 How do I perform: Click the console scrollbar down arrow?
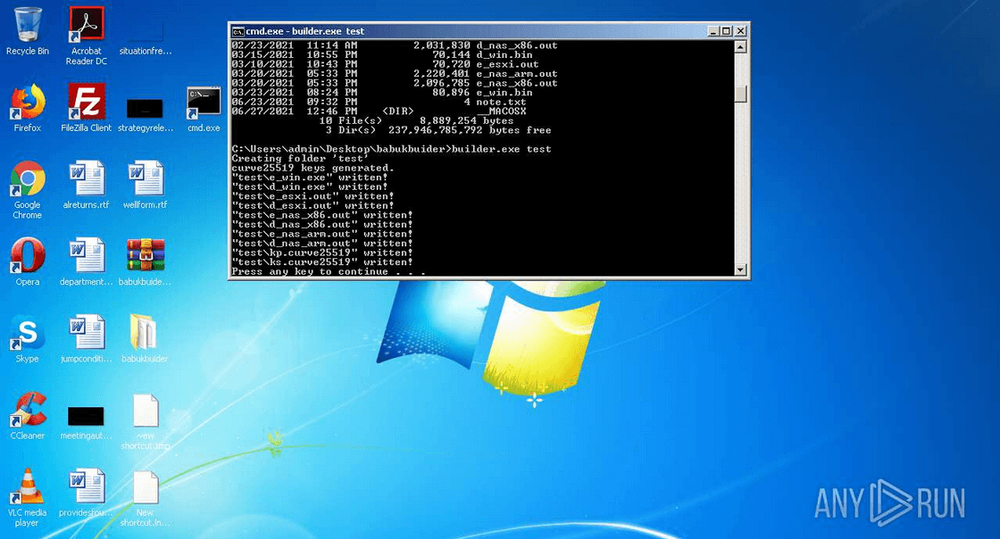point(741,269)
